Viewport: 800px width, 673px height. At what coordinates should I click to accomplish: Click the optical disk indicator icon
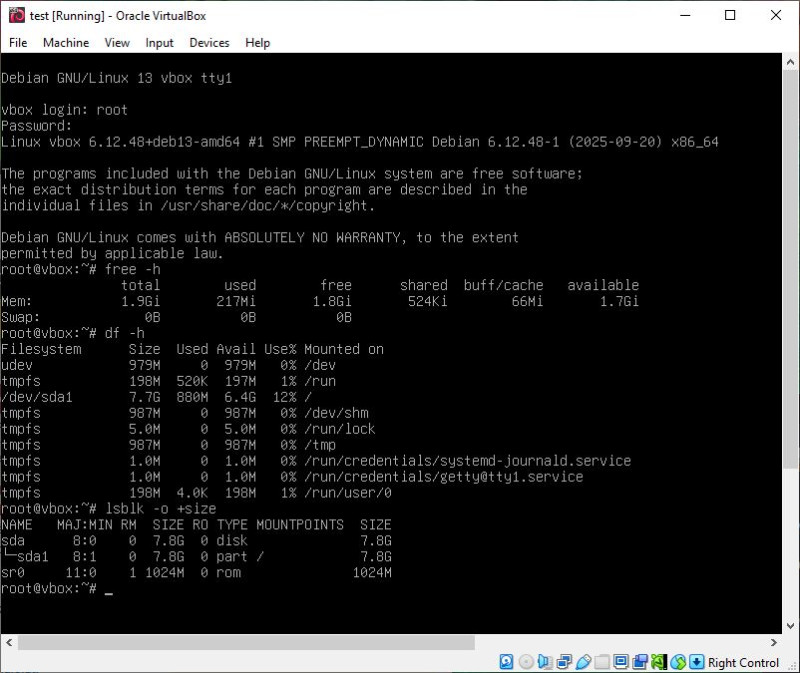pyautogui.click(x=526, y=662)
